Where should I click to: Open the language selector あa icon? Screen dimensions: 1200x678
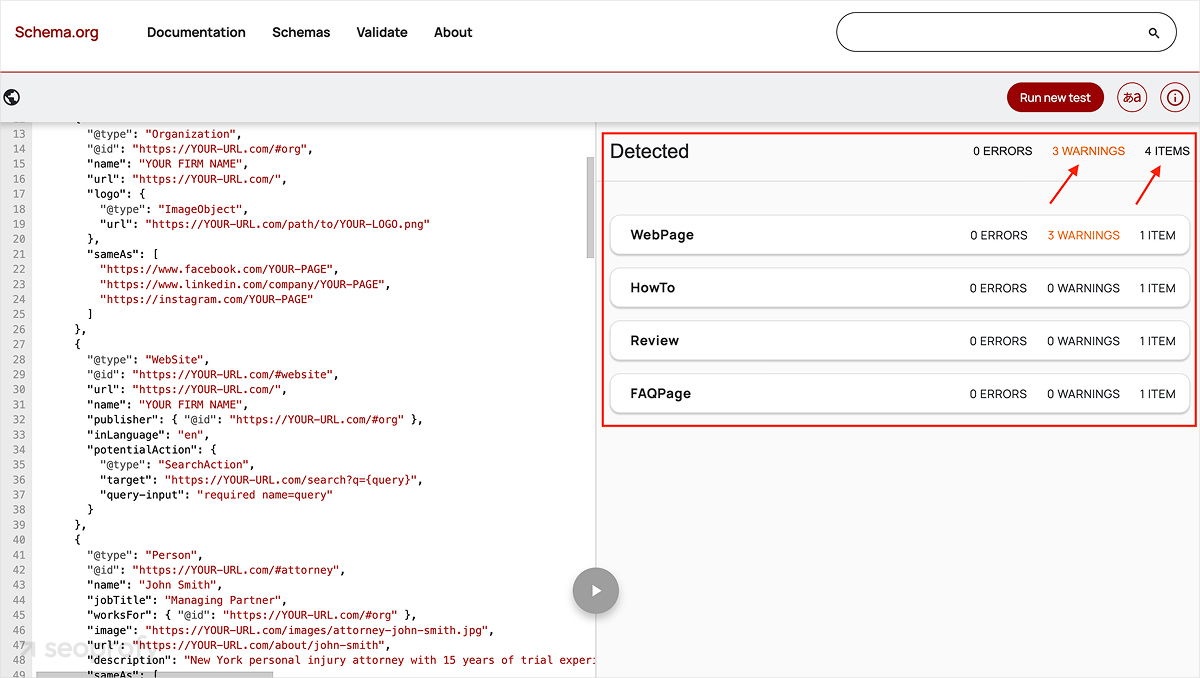[1131, 97]
